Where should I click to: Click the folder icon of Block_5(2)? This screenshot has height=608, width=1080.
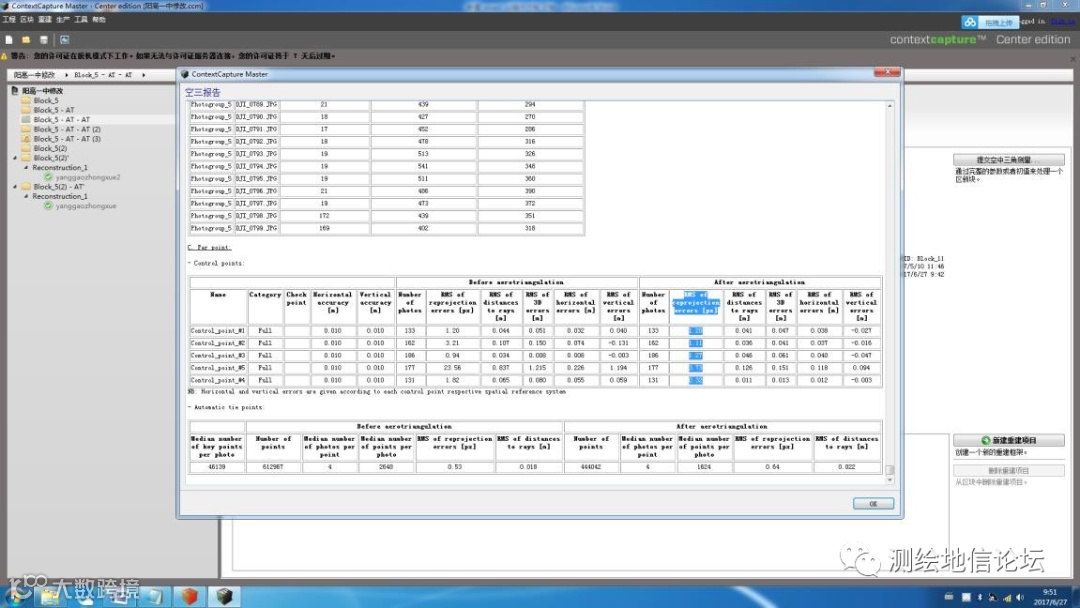pos(26,149)
